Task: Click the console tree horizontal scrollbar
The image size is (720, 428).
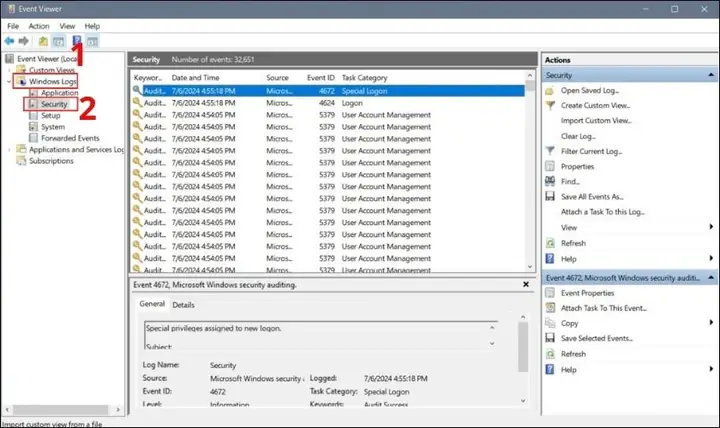Action: [x=62, y=410]
